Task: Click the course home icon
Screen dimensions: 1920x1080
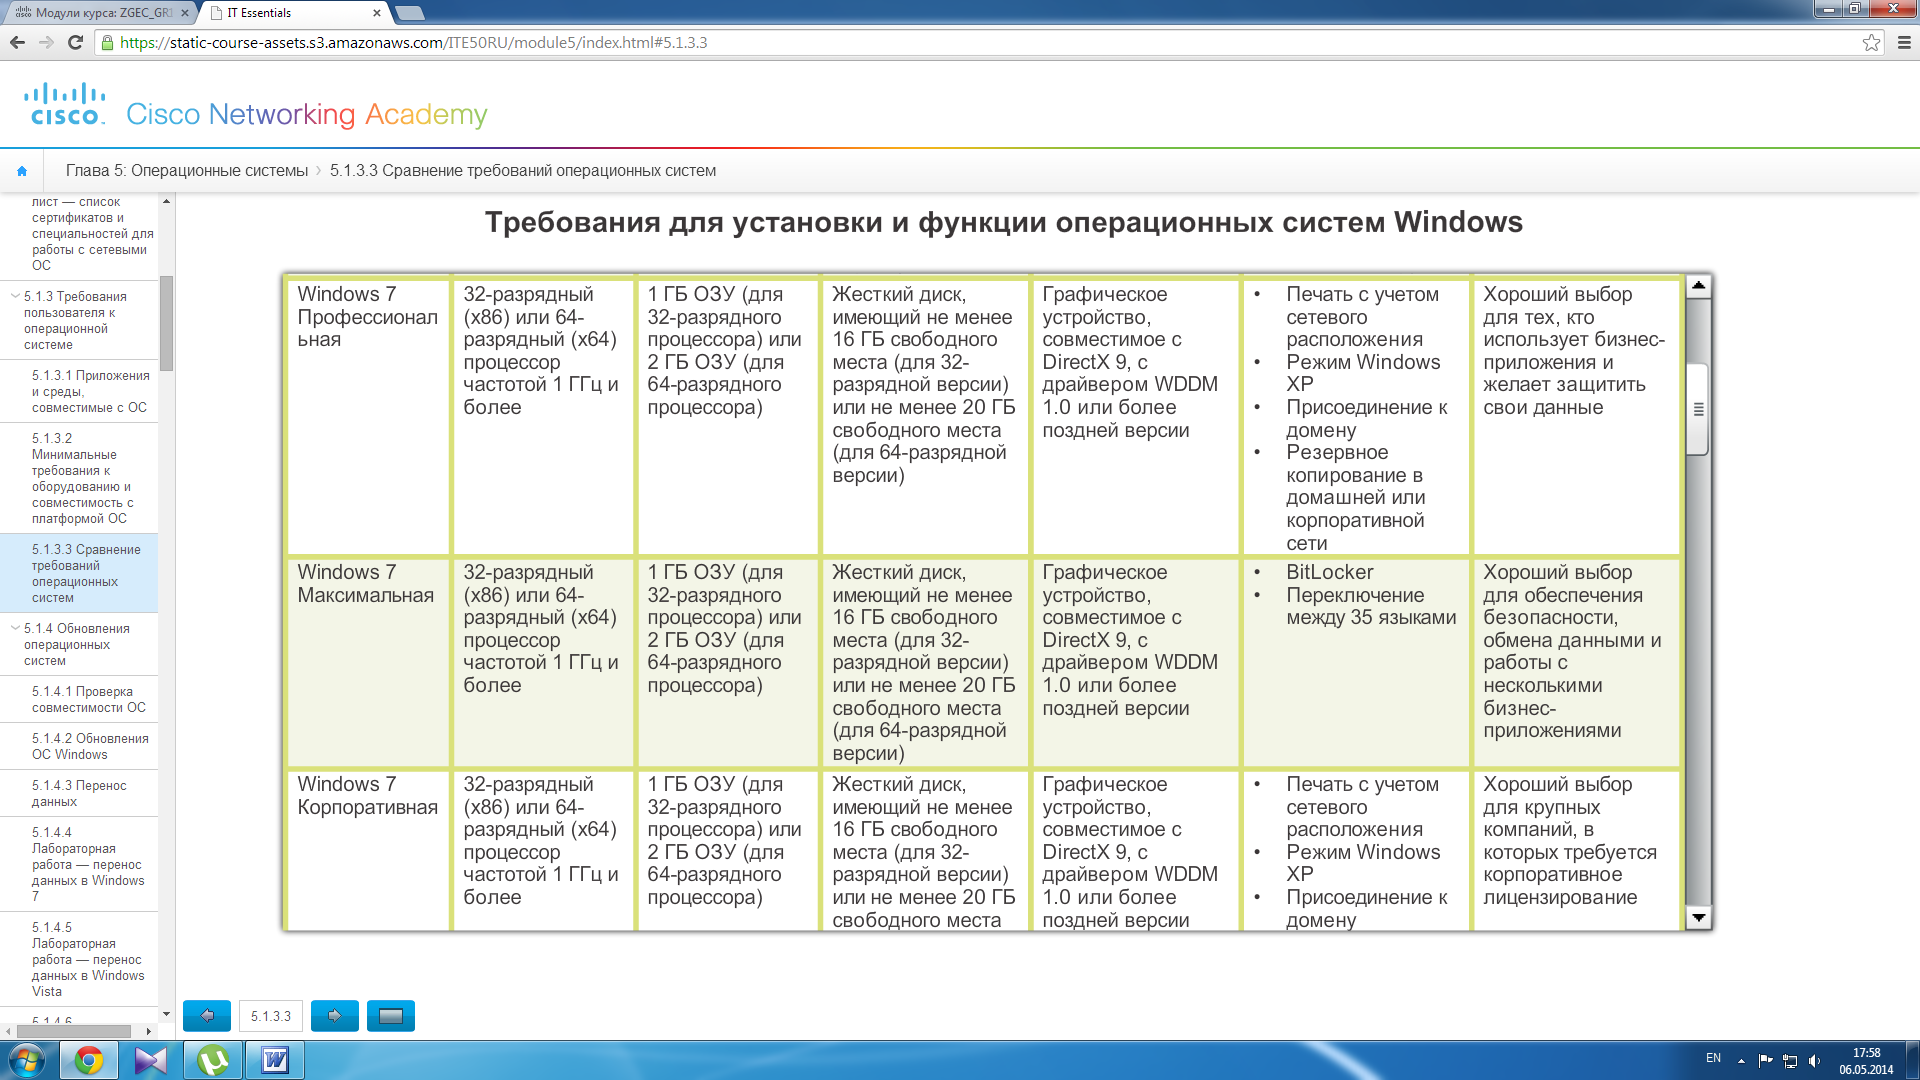Action: (x=22, y=171)
